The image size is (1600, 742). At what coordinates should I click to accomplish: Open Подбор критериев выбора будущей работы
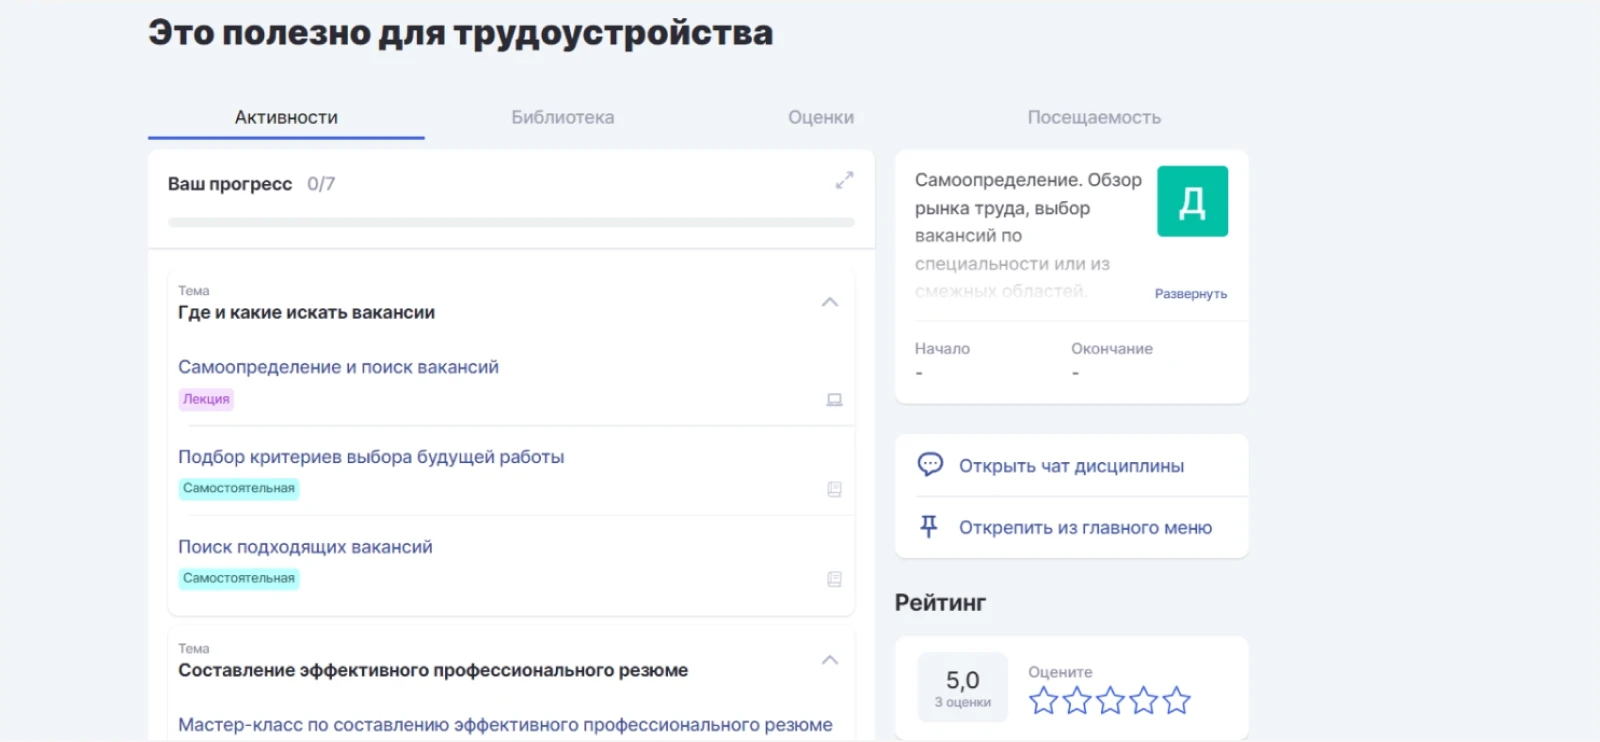coord(371,457)
